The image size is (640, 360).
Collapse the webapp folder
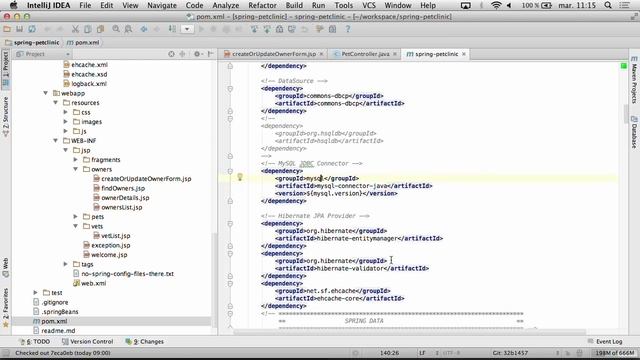click(46, 93)
